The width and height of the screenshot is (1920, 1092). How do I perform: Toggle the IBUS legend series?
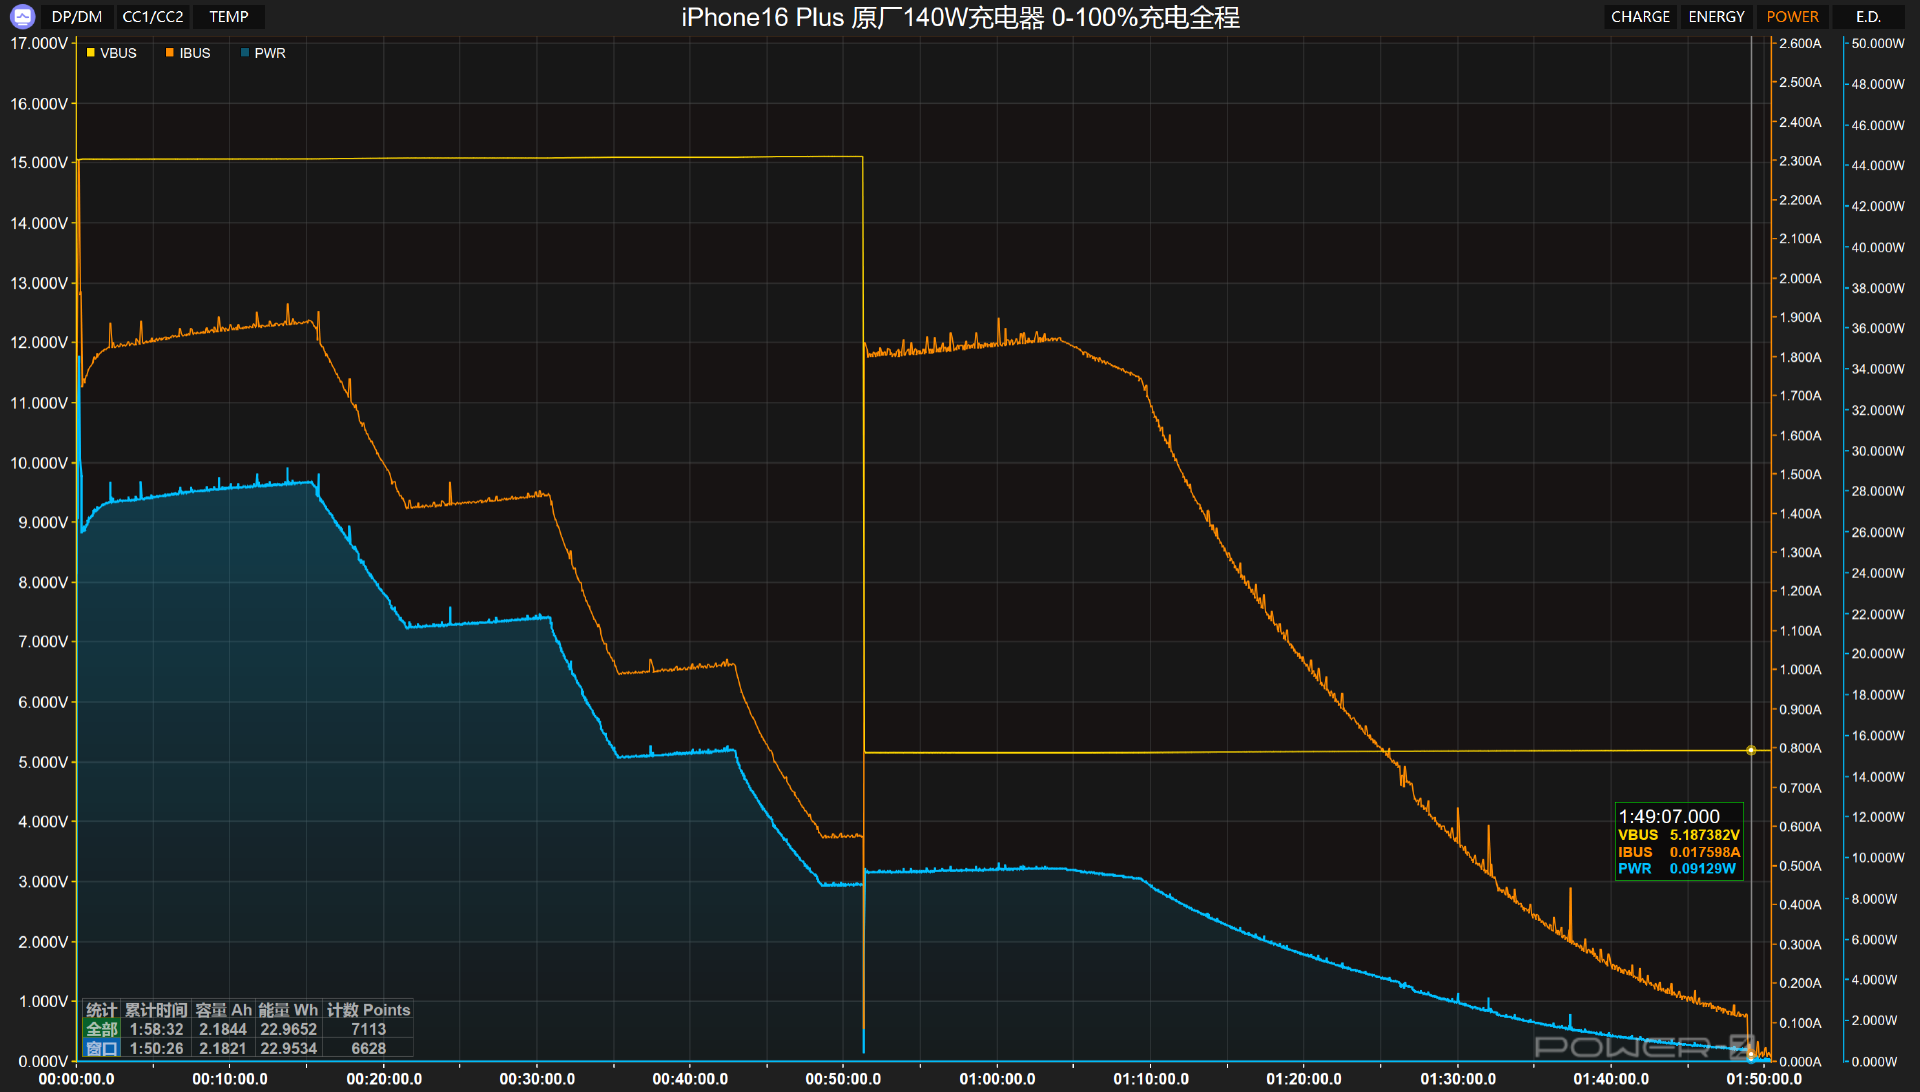point(188,53)
